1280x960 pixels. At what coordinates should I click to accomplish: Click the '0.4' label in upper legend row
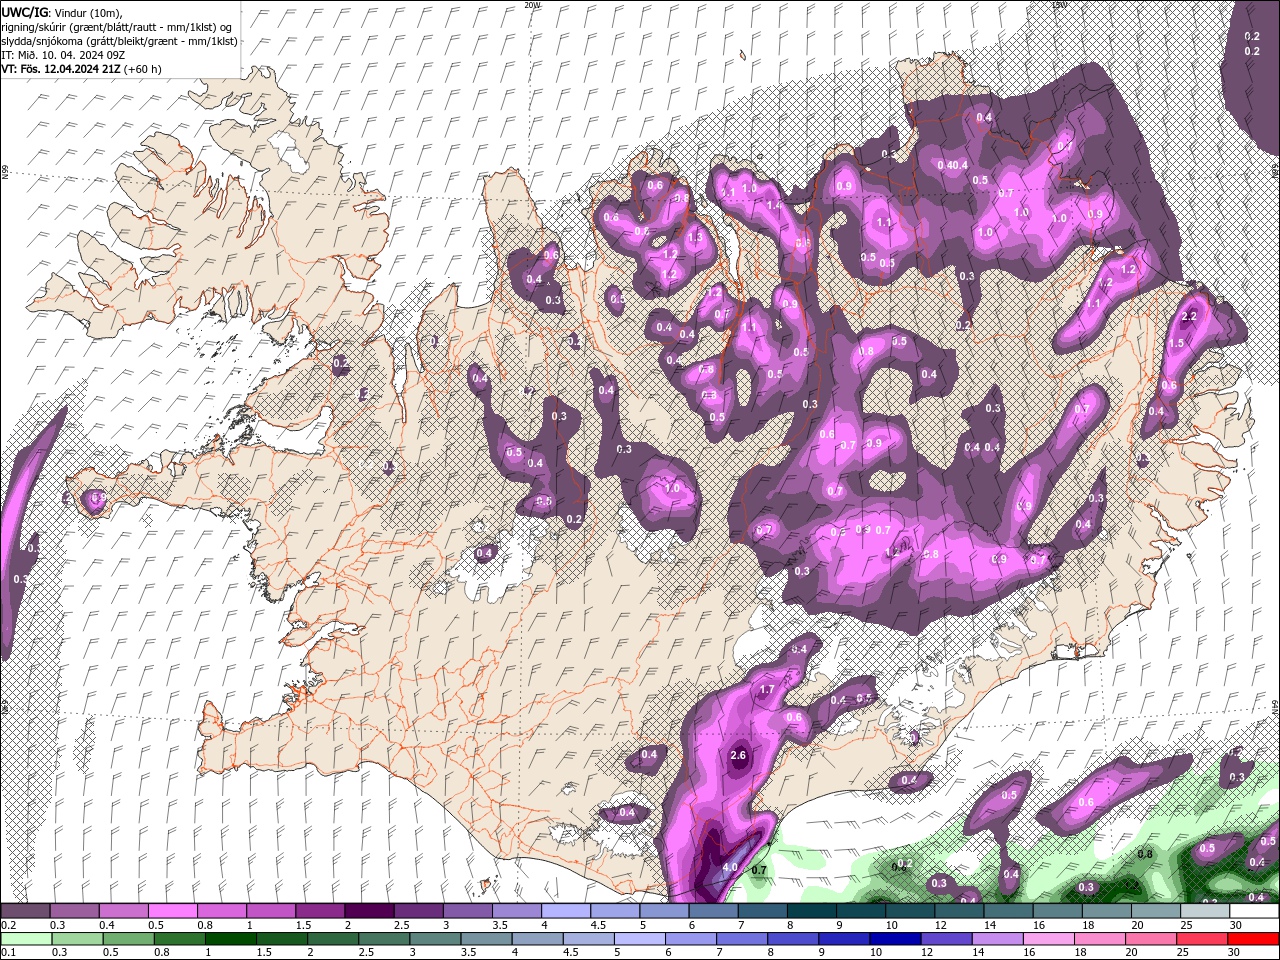coord(107,925)
